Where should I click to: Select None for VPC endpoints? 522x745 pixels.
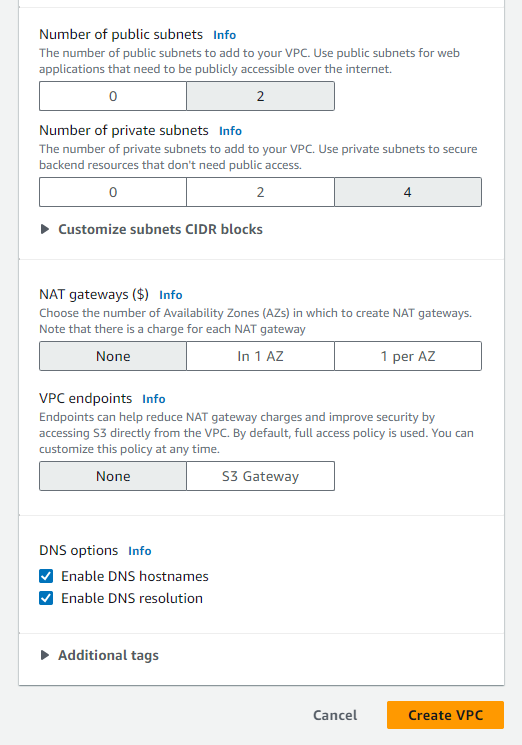click(113, 476)
